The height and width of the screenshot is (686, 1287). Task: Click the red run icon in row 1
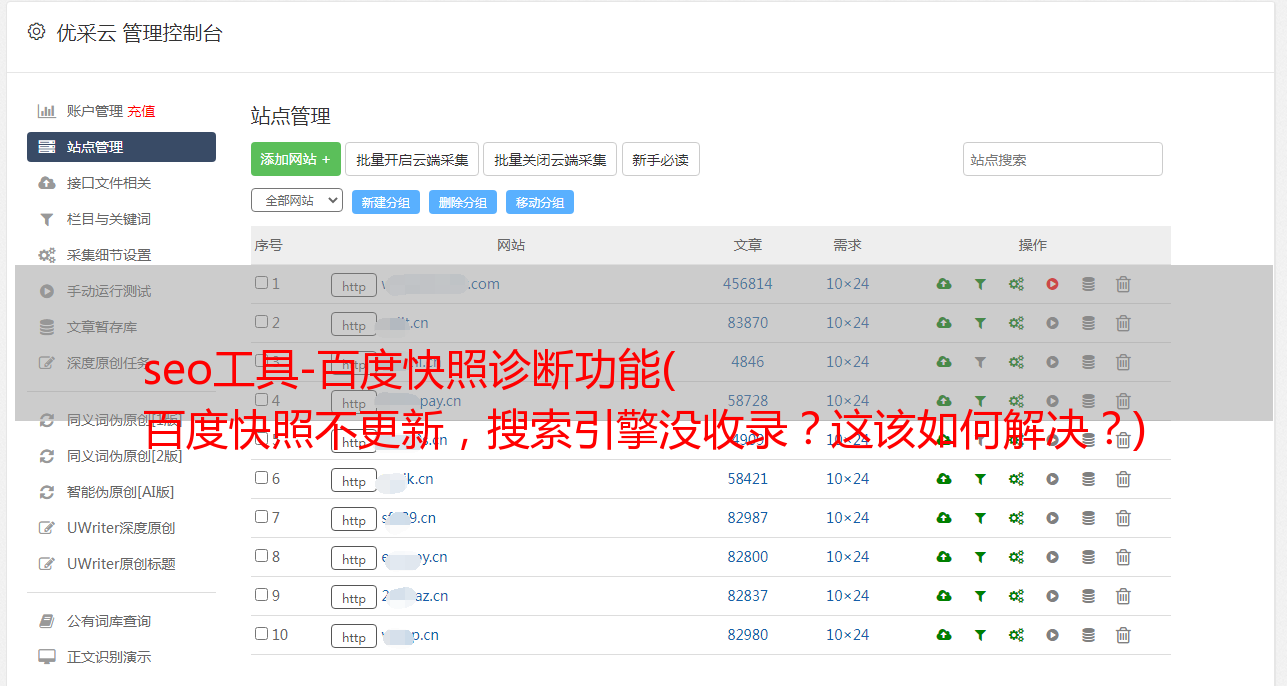pos(1052,284)
